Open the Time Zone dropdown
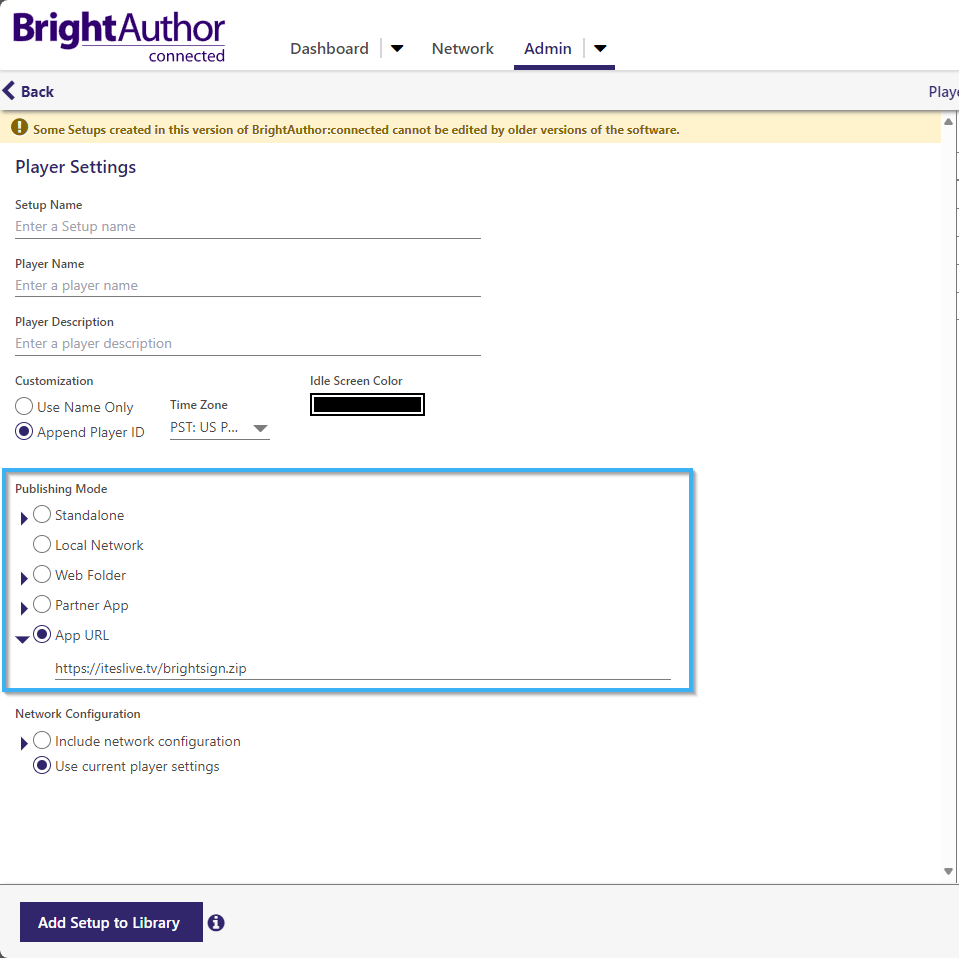Viewport: 959px width, 958px height. [x=260, y=428]
